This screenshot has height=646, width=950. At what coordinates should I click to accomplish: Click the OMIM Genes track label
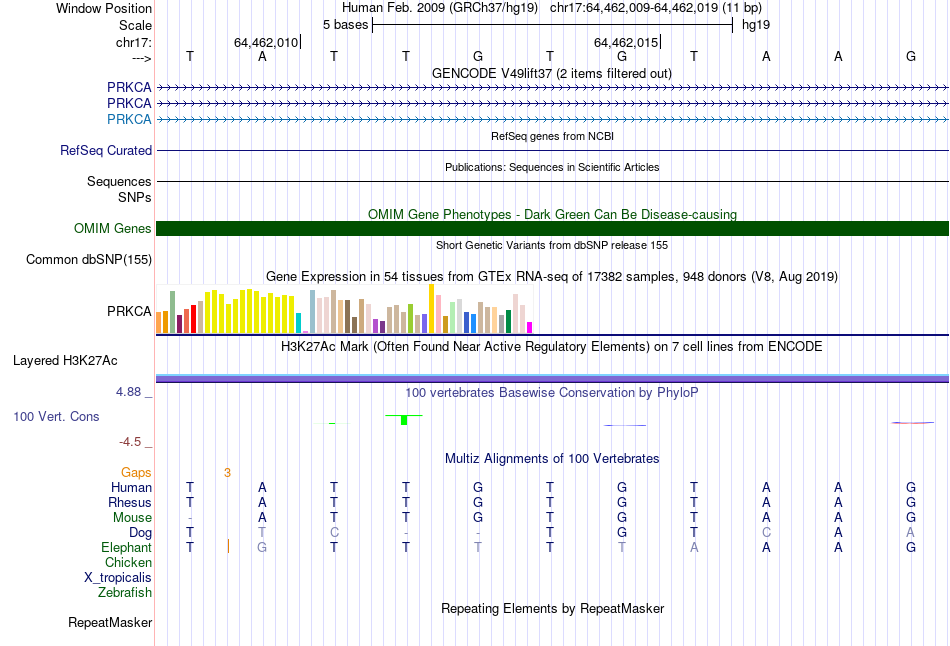point(113,228)
